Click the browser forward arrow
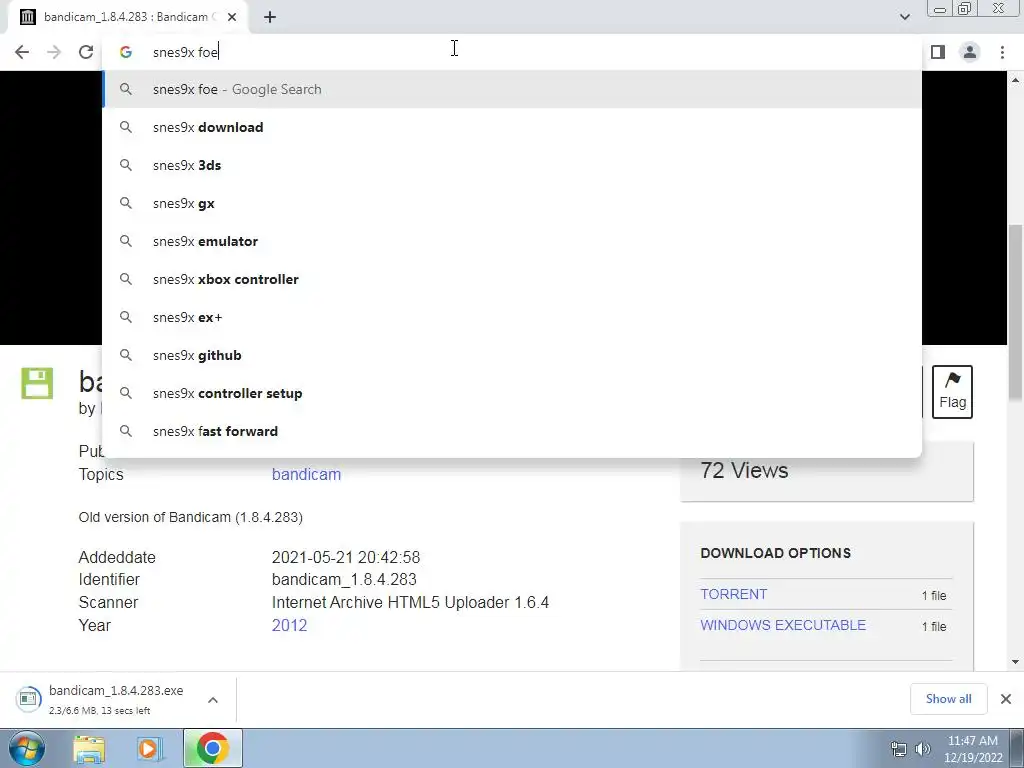The height and width of the screenshot is (768, 1024). click(54, 52)
